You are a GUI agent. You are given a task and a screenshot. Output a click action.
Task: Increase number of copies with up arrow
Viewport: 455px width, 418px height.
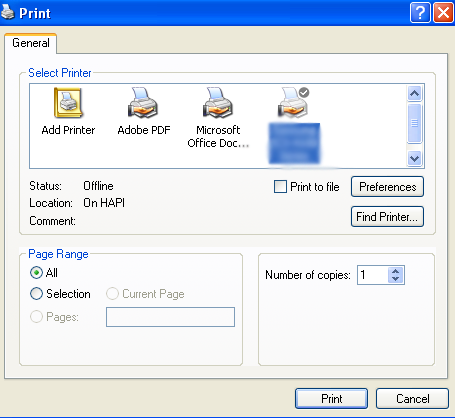coord(396,271)
